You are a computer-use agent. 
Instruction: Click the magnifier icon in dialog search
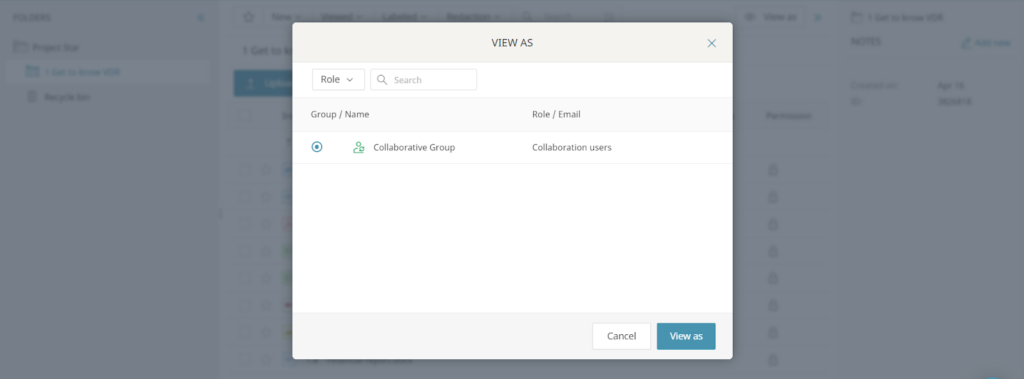coord(383,80)
